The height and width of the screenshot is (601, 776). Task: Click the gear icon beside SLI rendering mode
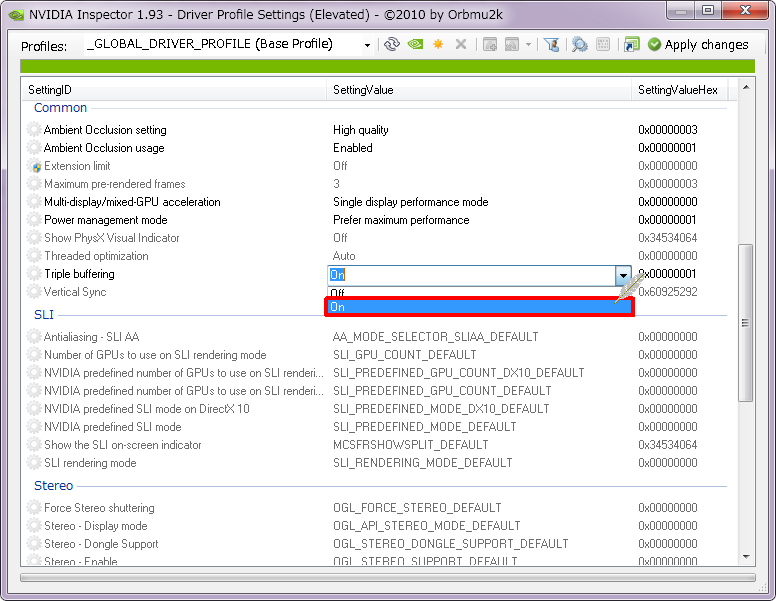click(x=34, y=463)
